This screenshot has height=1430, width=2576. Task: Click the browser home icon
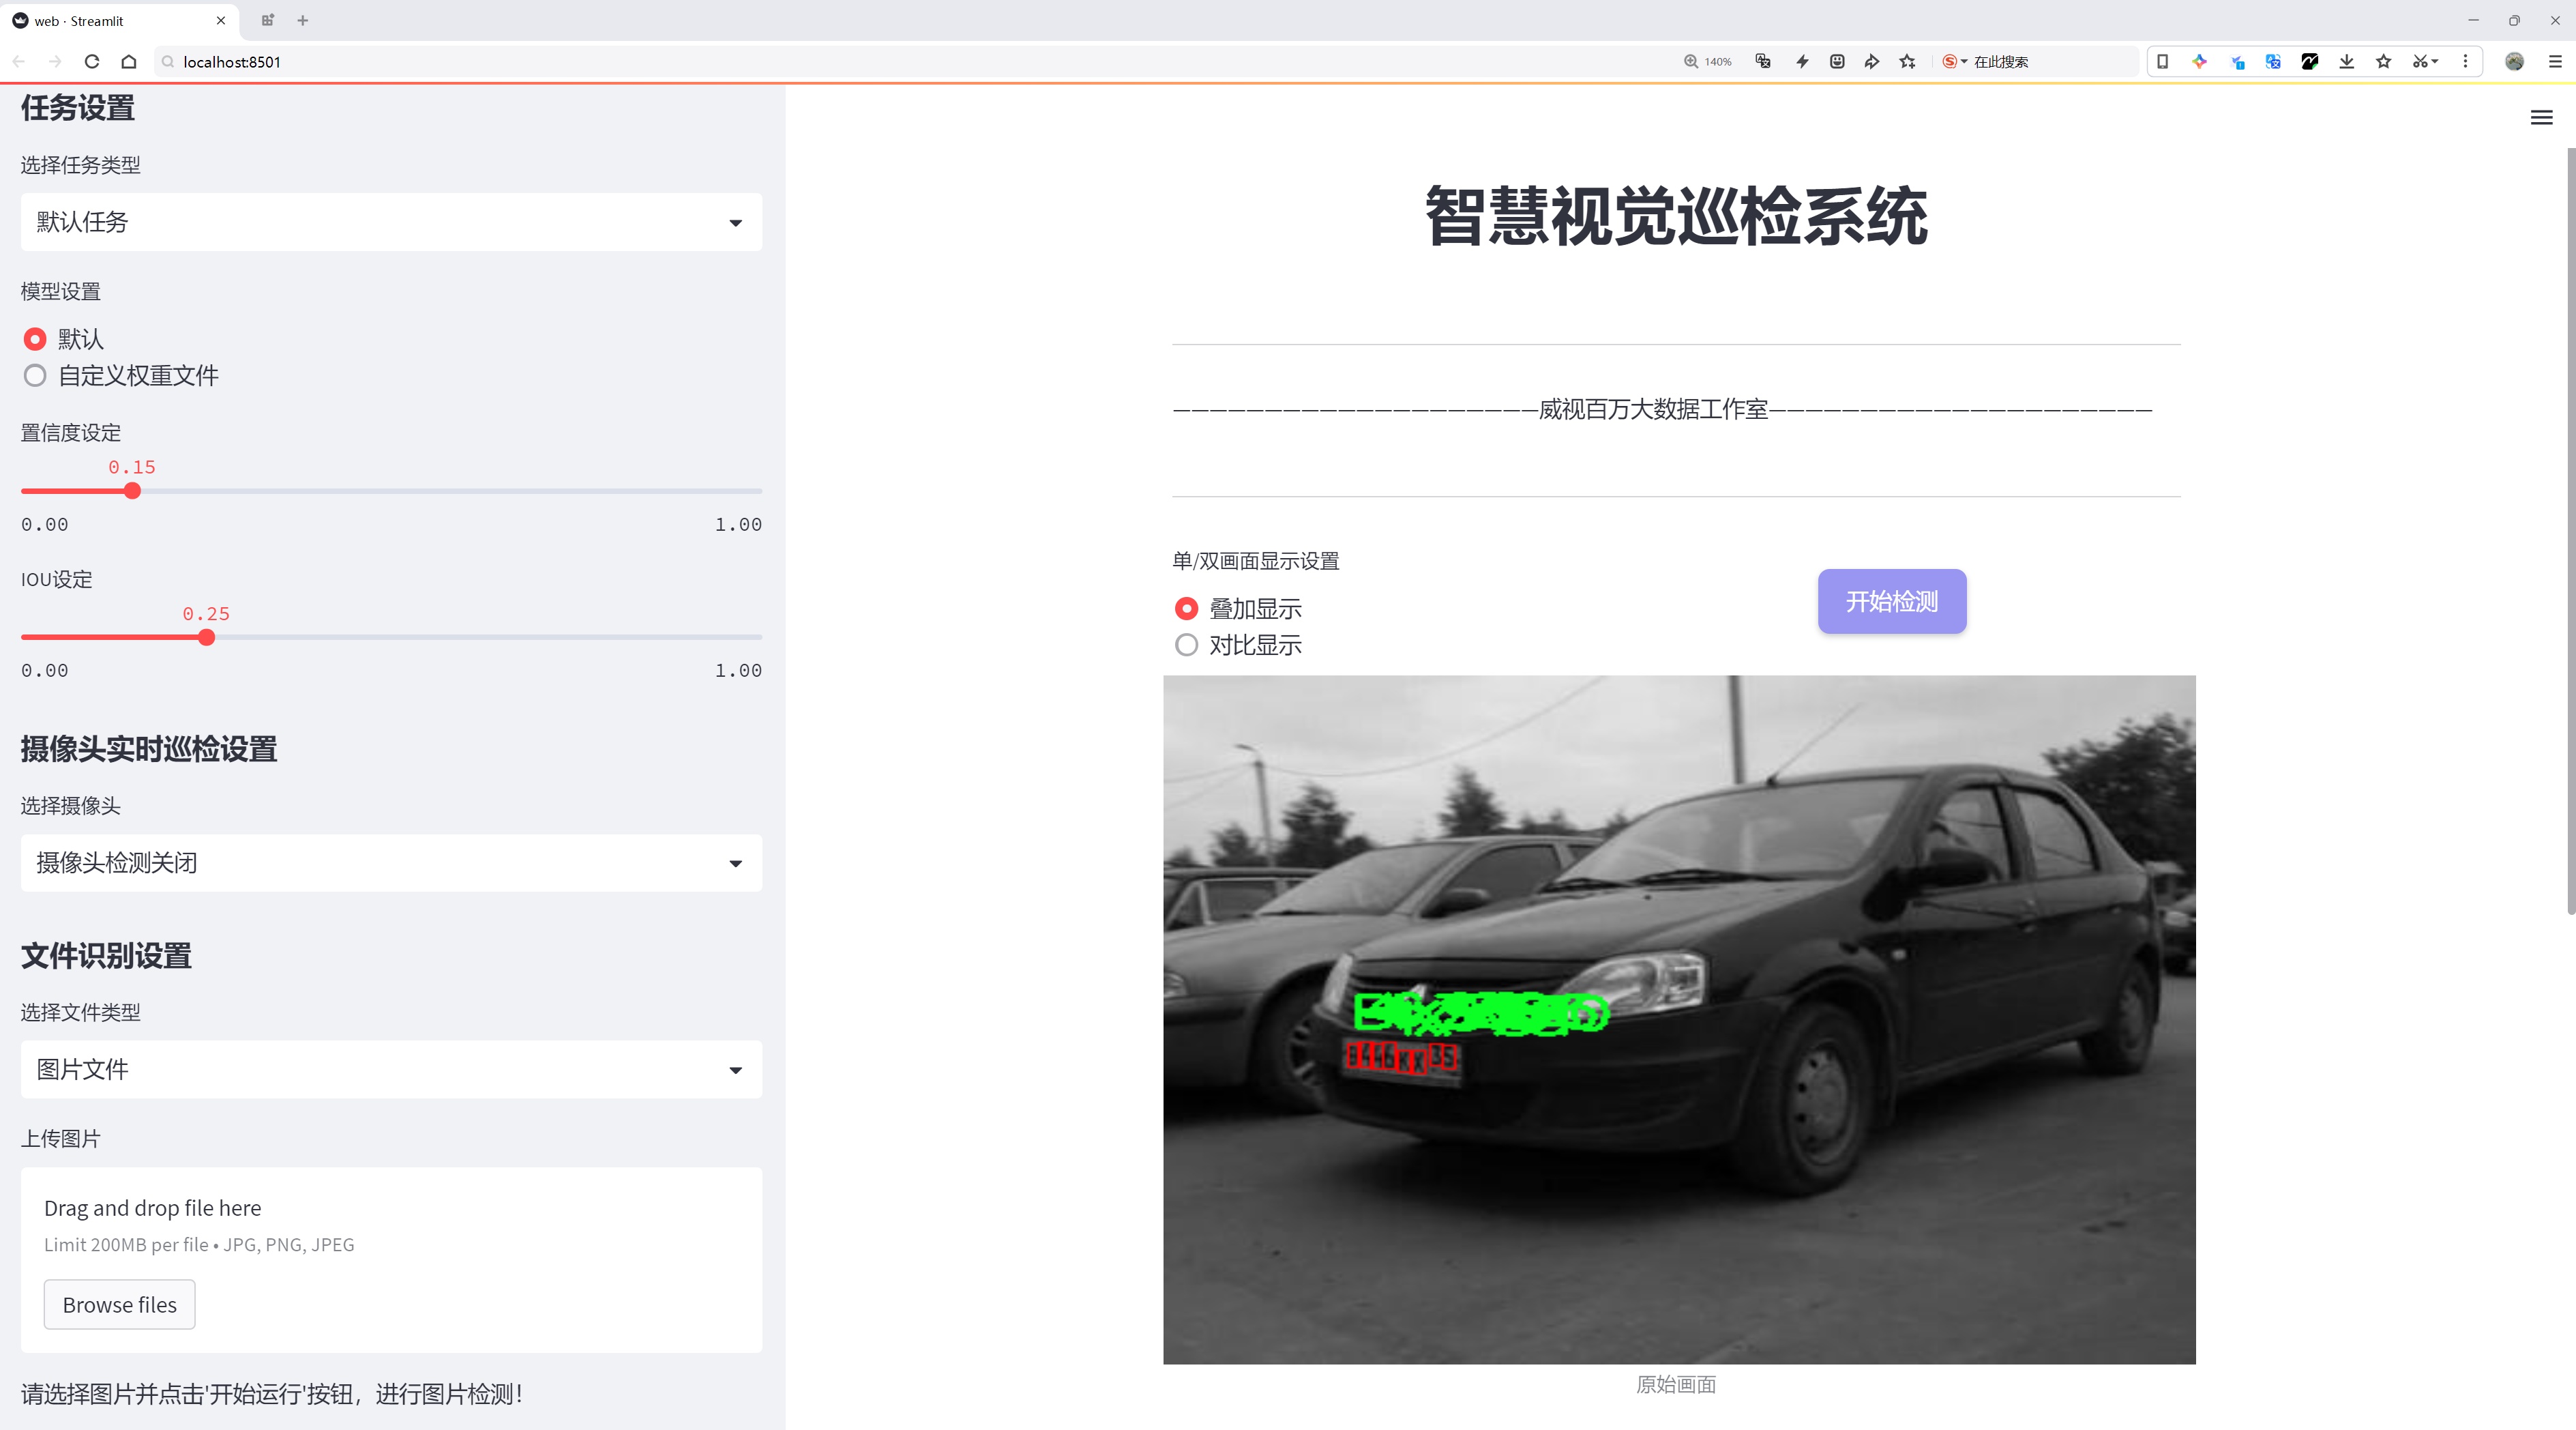click(x=129, y=62)
